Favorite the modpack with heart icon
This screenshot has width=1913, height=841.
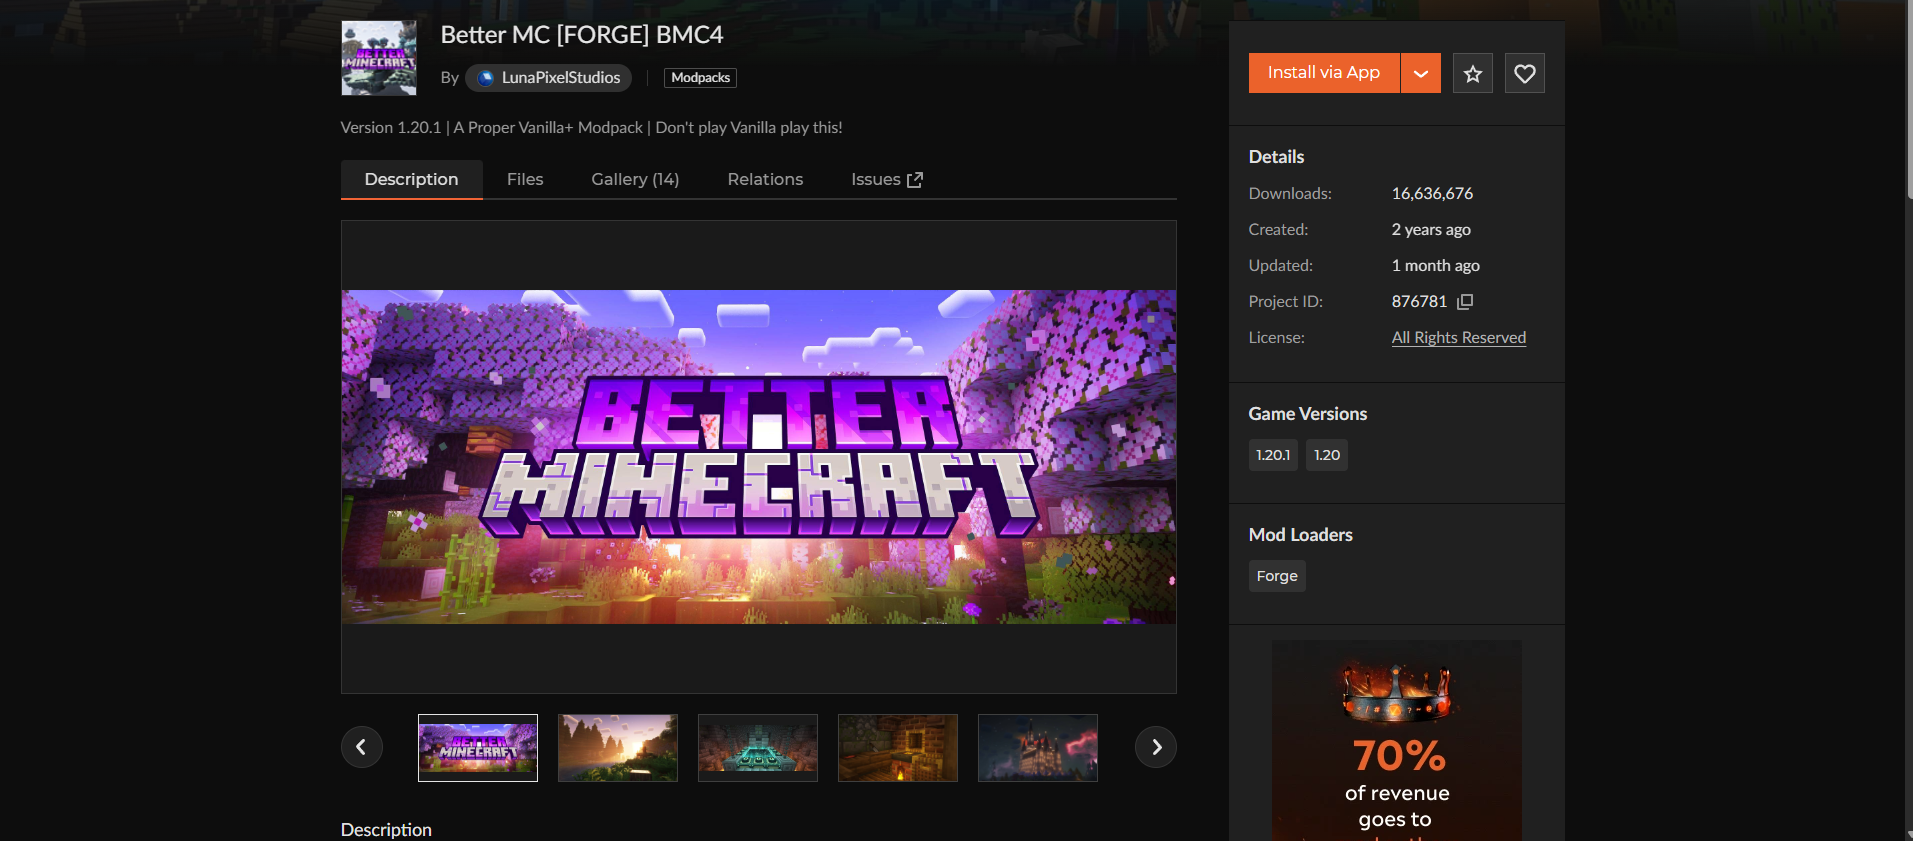(1525, 73)
